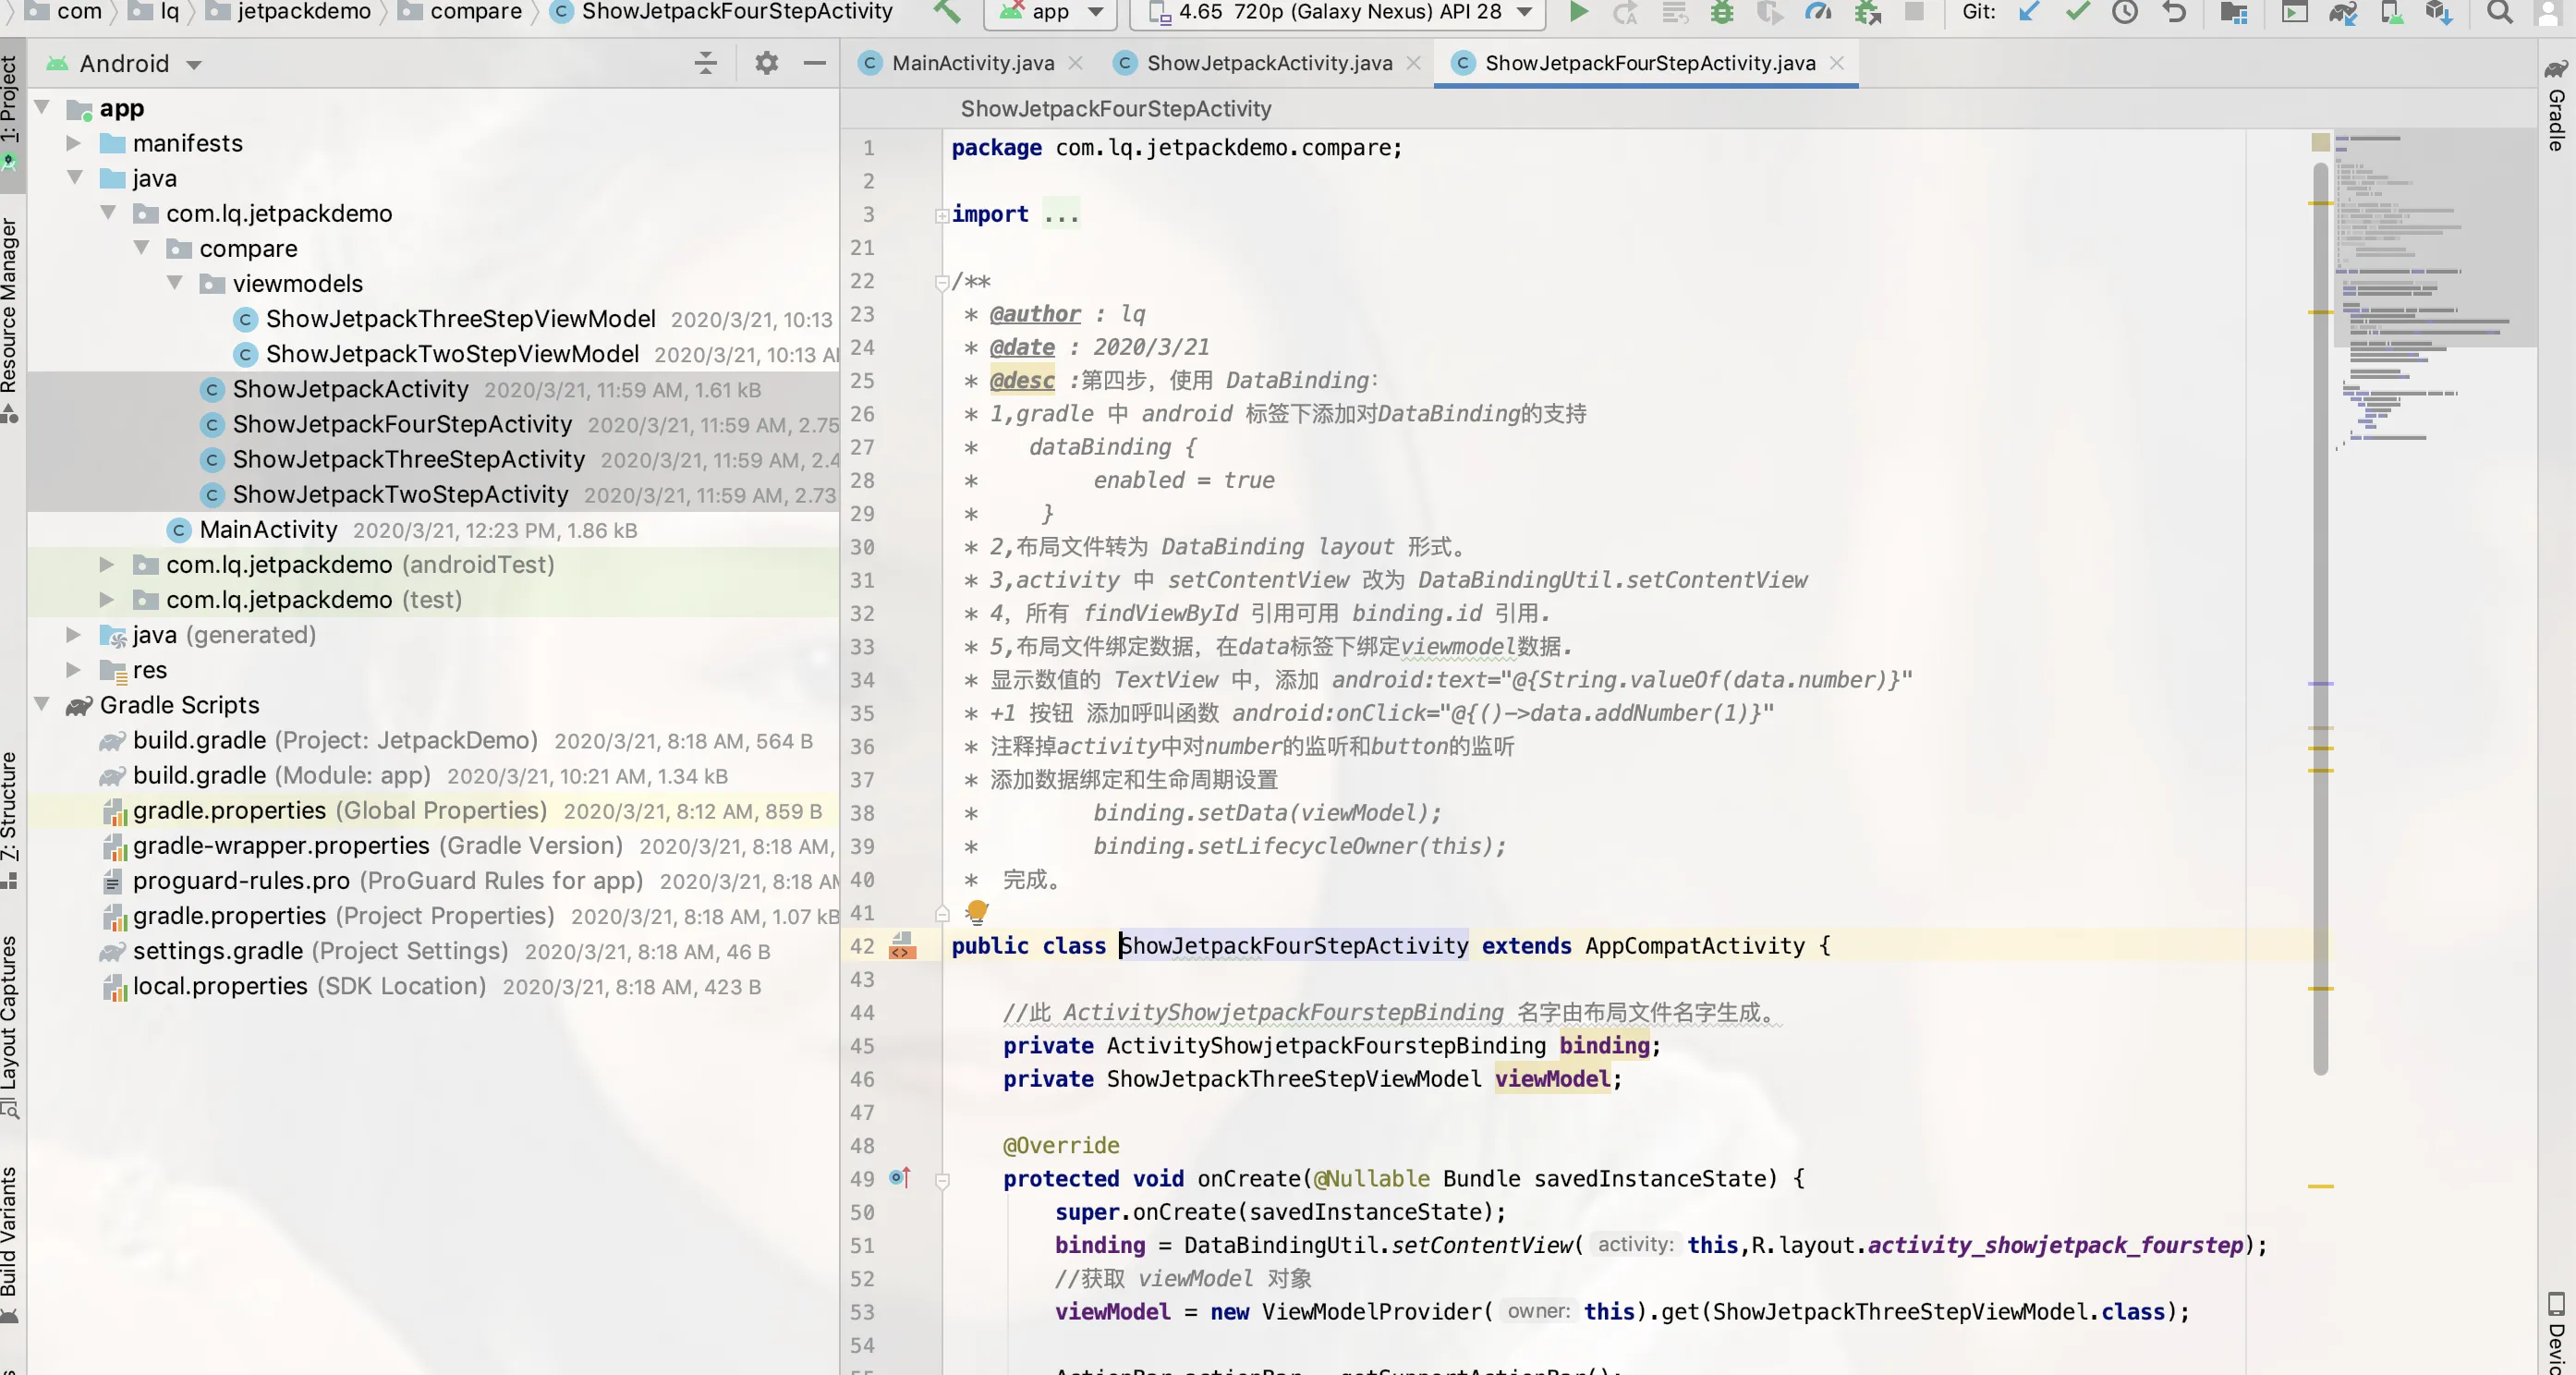
Task: Click Search Everywhere magnifier icon
Action: tap(2499, 12)
